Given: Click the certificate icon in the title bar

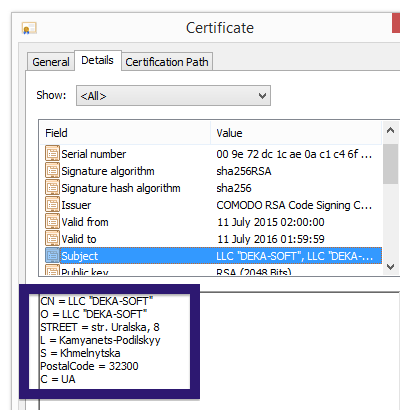Looking at the screenshot, I should tap(29, 28).
